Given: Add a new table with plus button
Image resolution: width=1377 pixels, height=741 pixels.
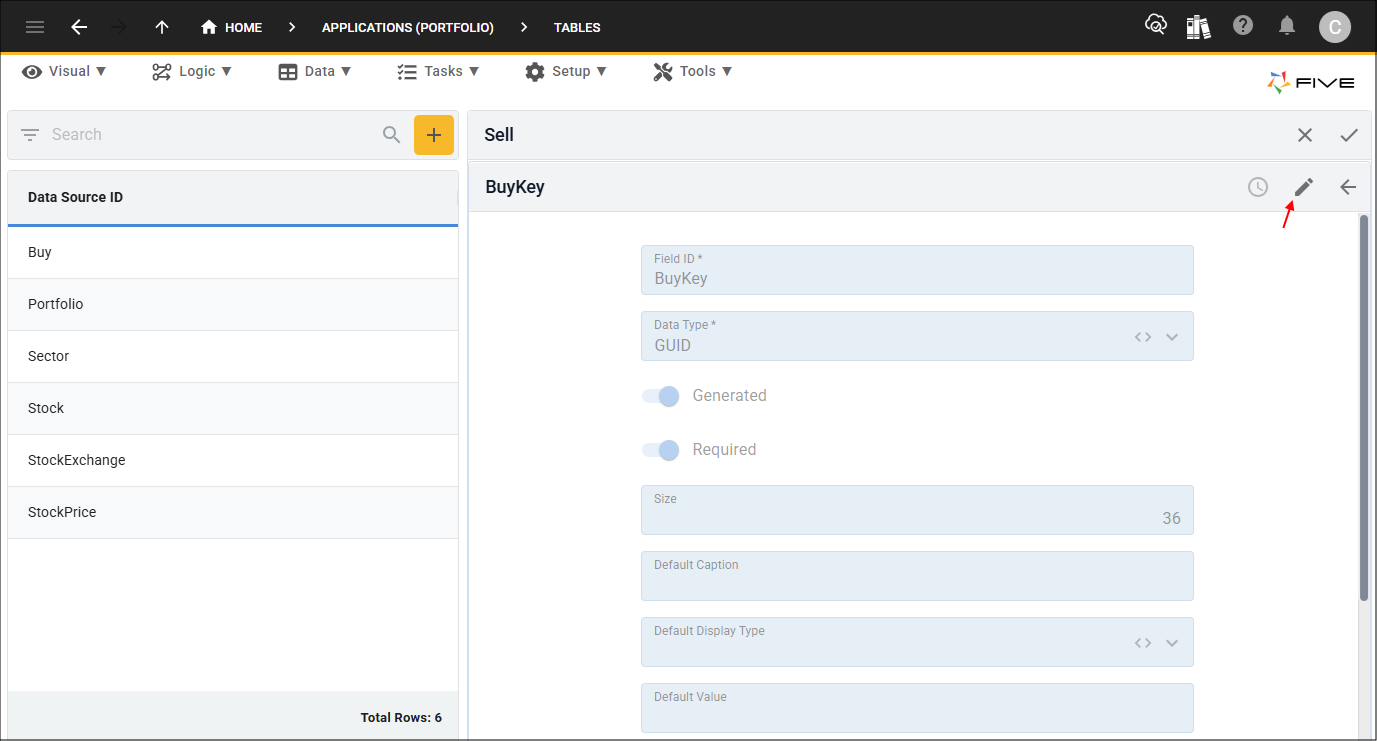Looking at the screenshot, I should pyautogui.click(x=434, y=135).
